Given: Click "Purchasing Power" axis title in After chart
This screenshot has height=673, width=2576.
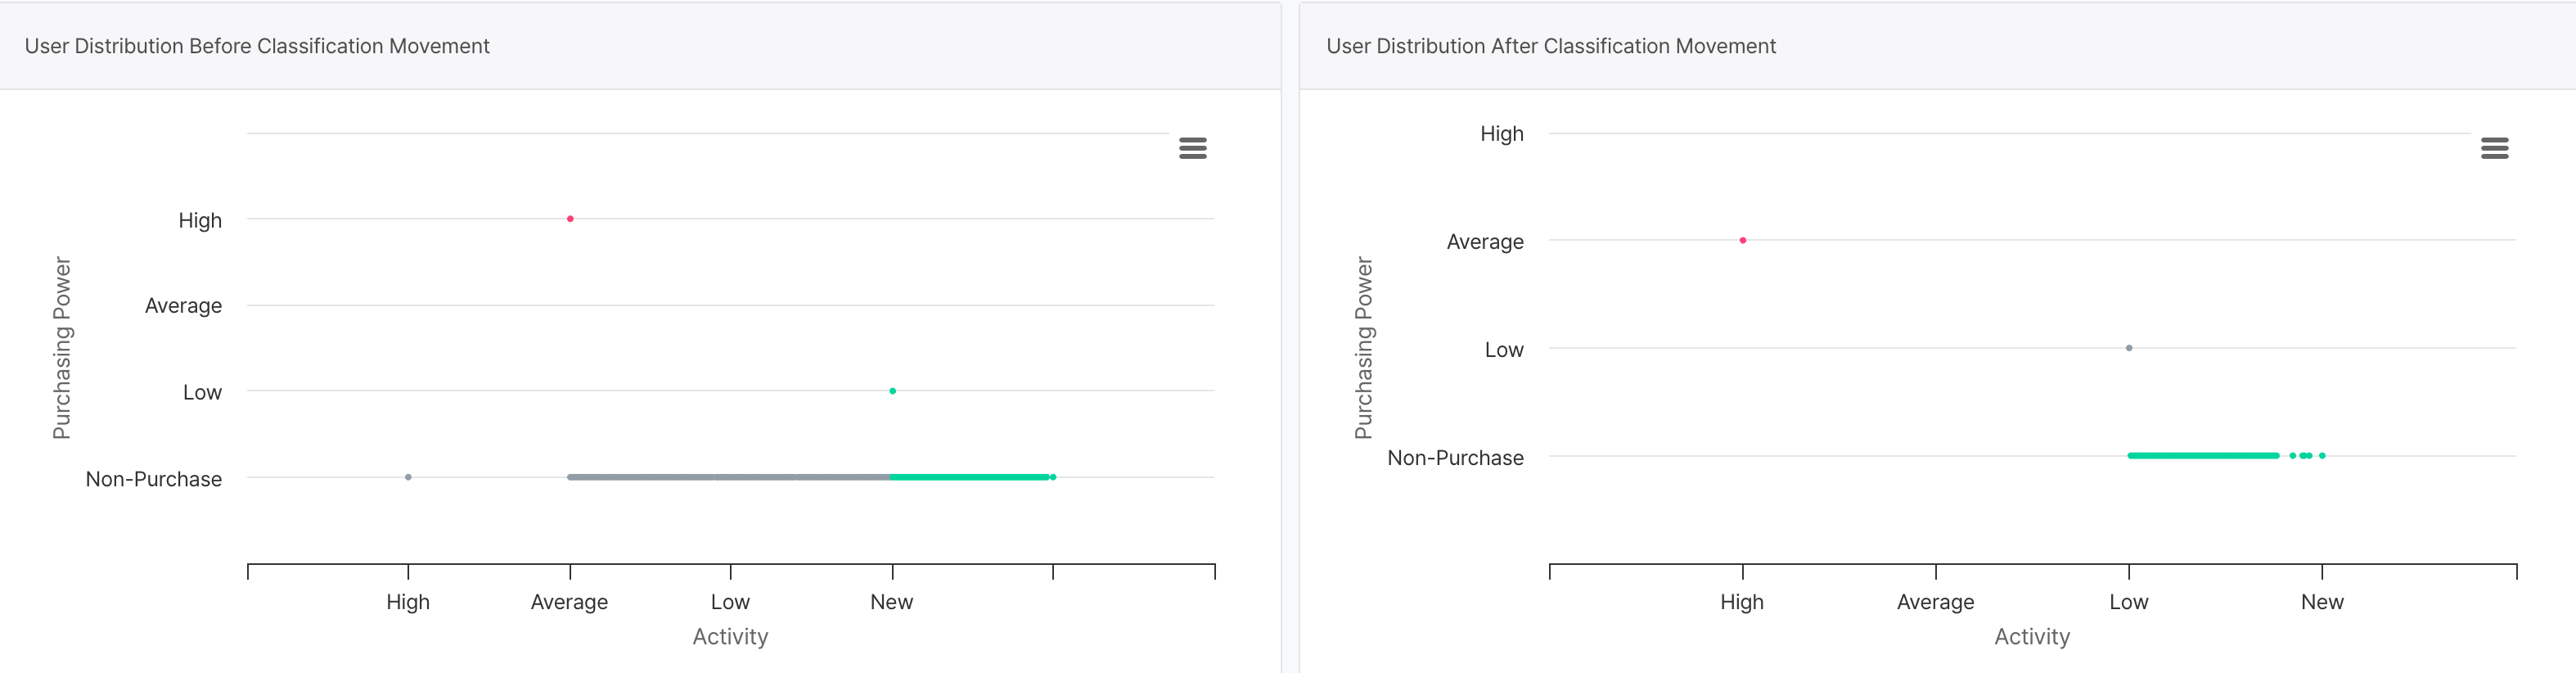Looking at the screenshot, I should [1363, 347].
